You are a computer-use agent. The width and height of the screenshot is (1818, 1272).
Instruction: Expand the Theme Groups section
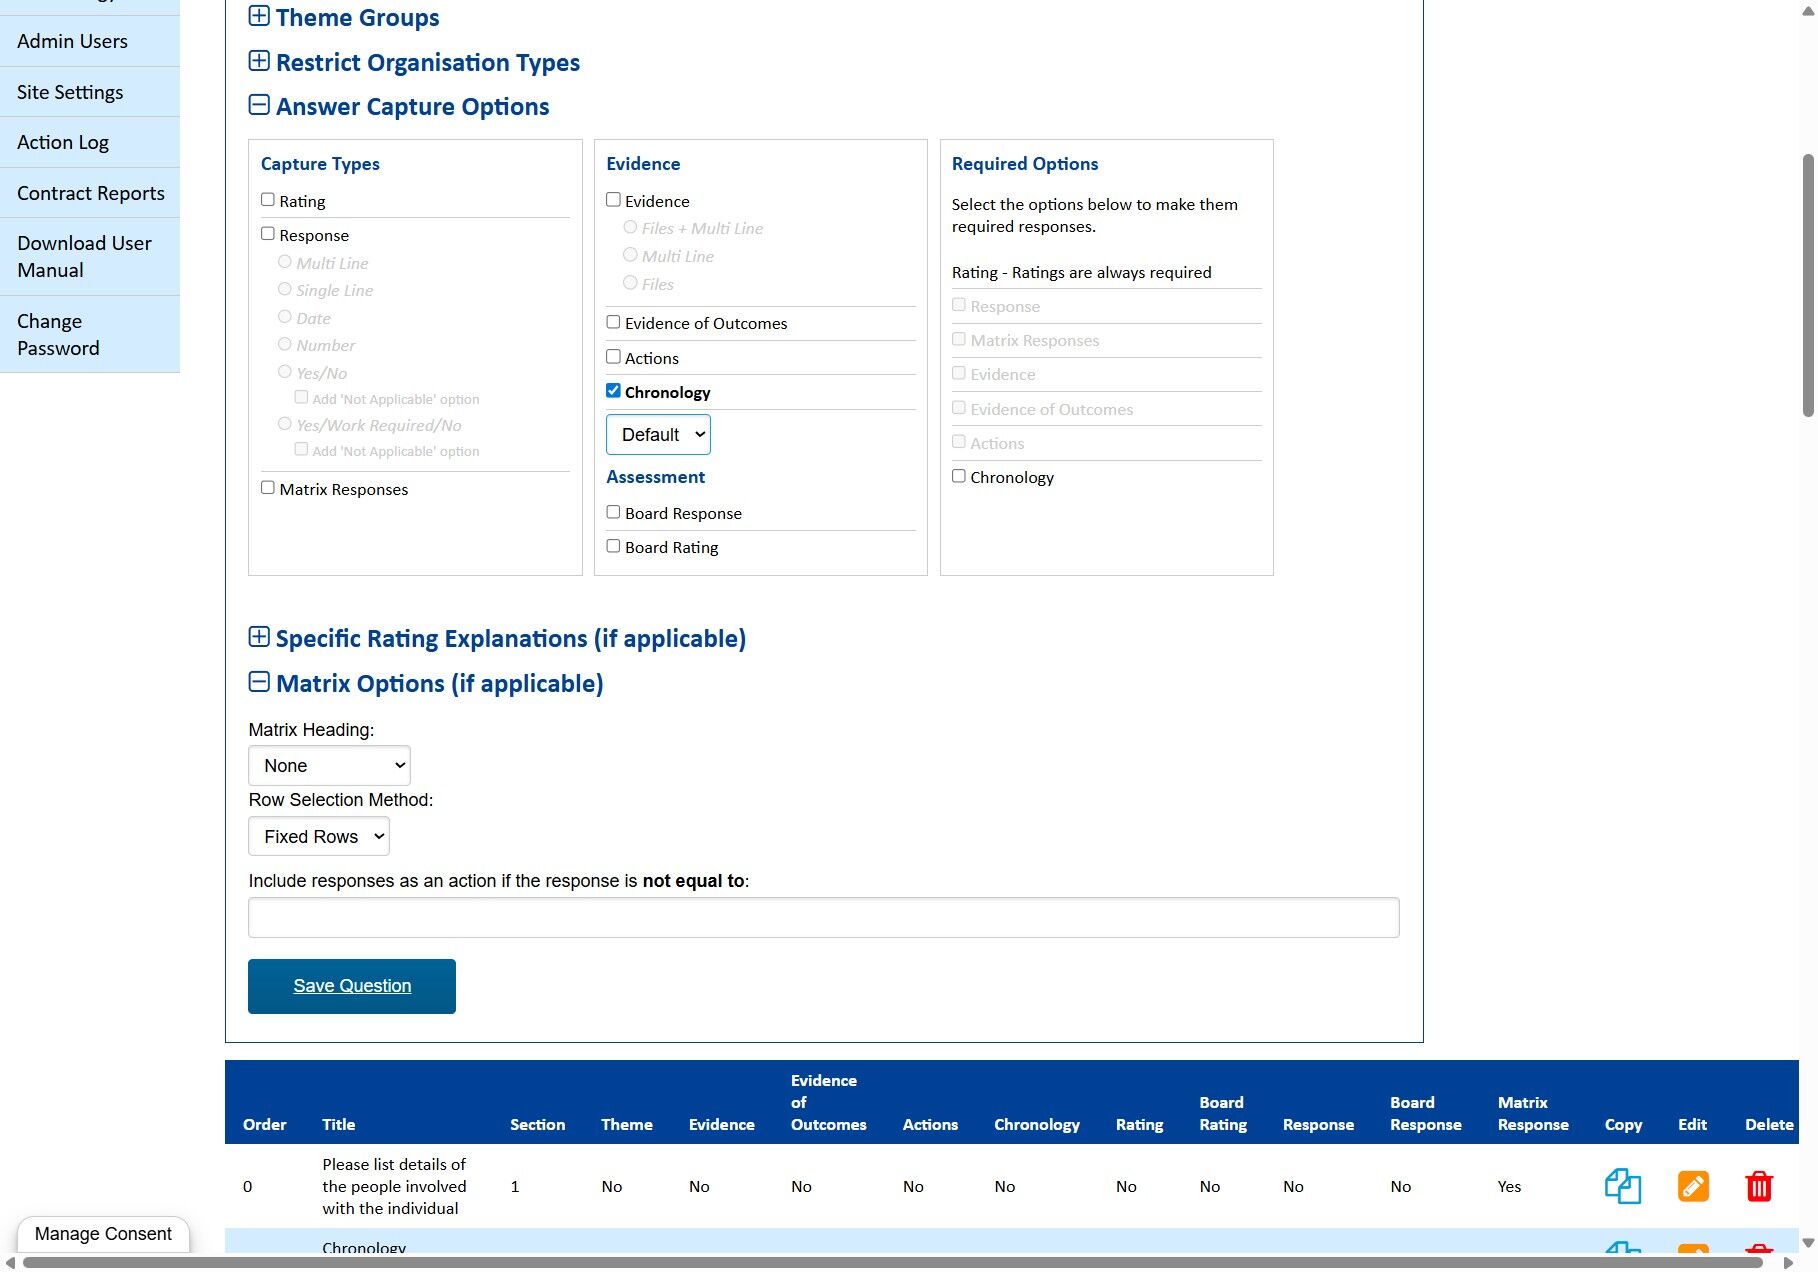click(259, 17)
